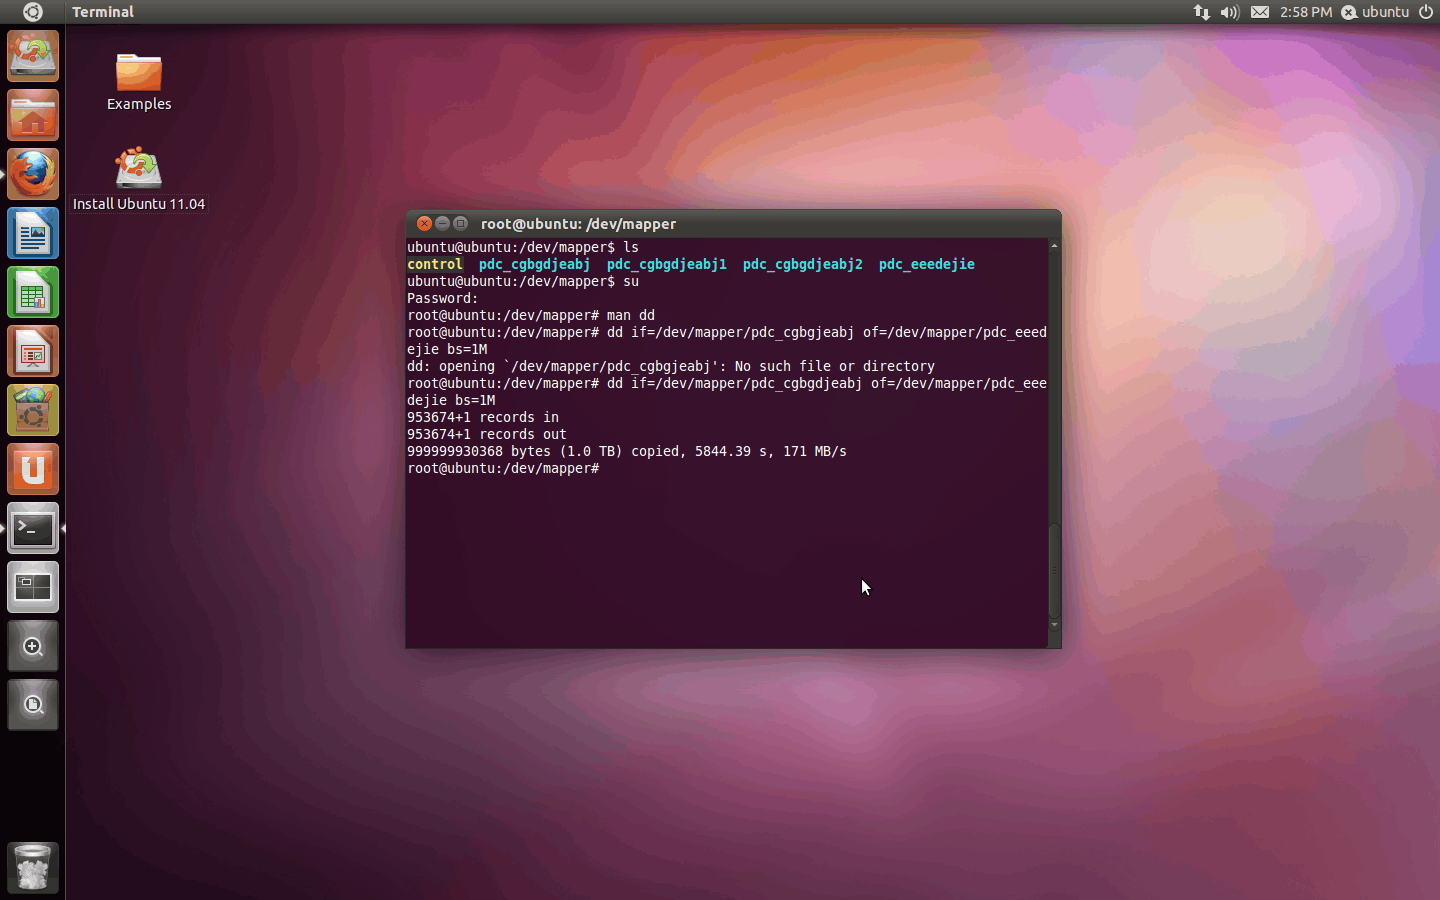Open the Home Folder from the launcher
1440x900 pixels.
click(33, 115)
